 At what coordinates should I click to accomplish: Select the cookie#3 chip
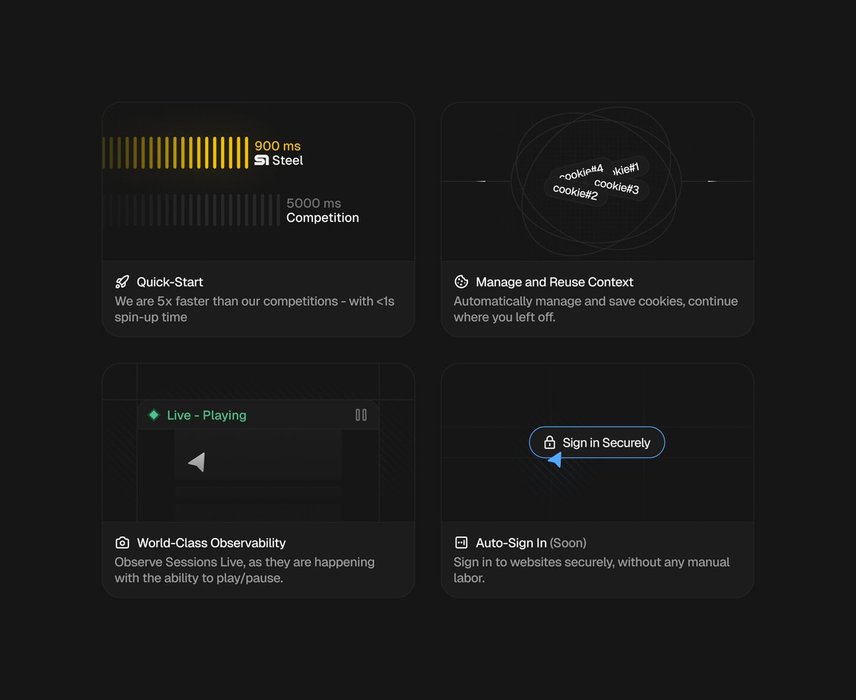pos(617,186)
